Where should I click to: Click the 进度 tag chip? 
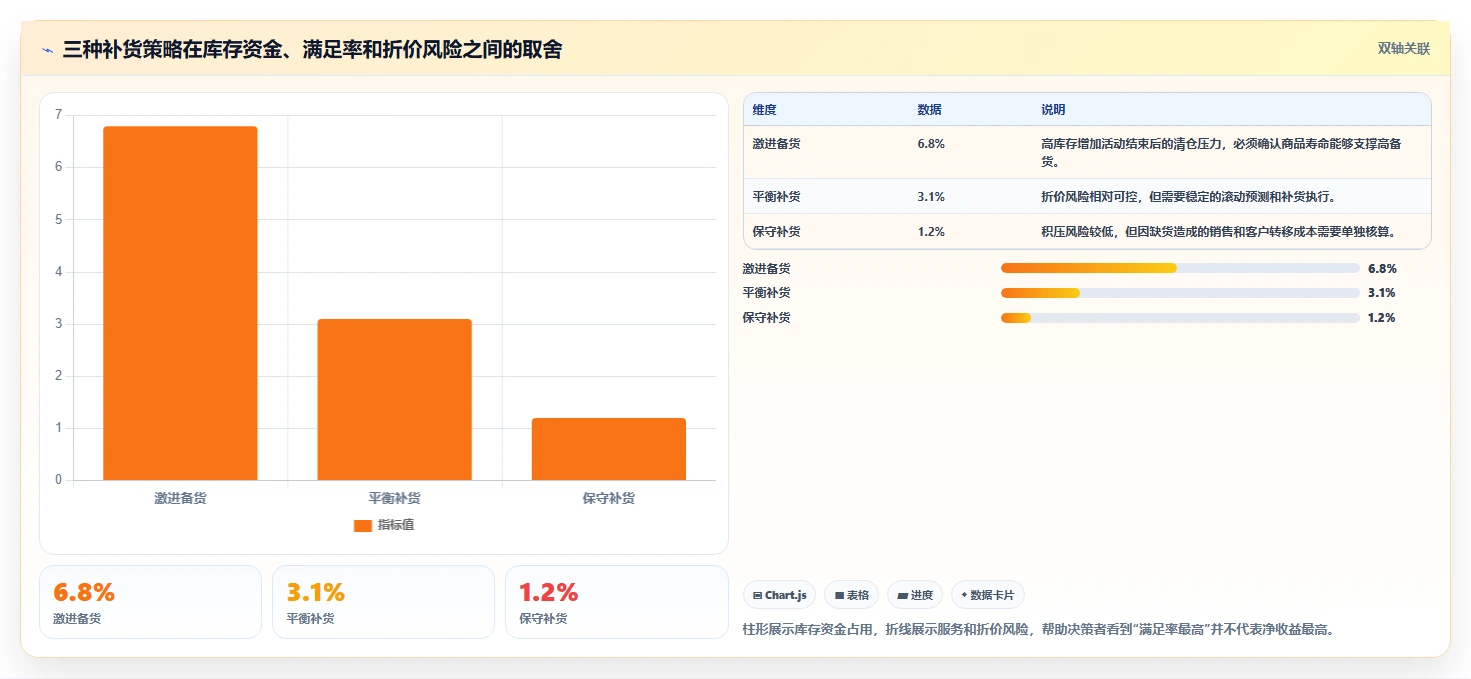pyautogui.click(x=915, y=595)
